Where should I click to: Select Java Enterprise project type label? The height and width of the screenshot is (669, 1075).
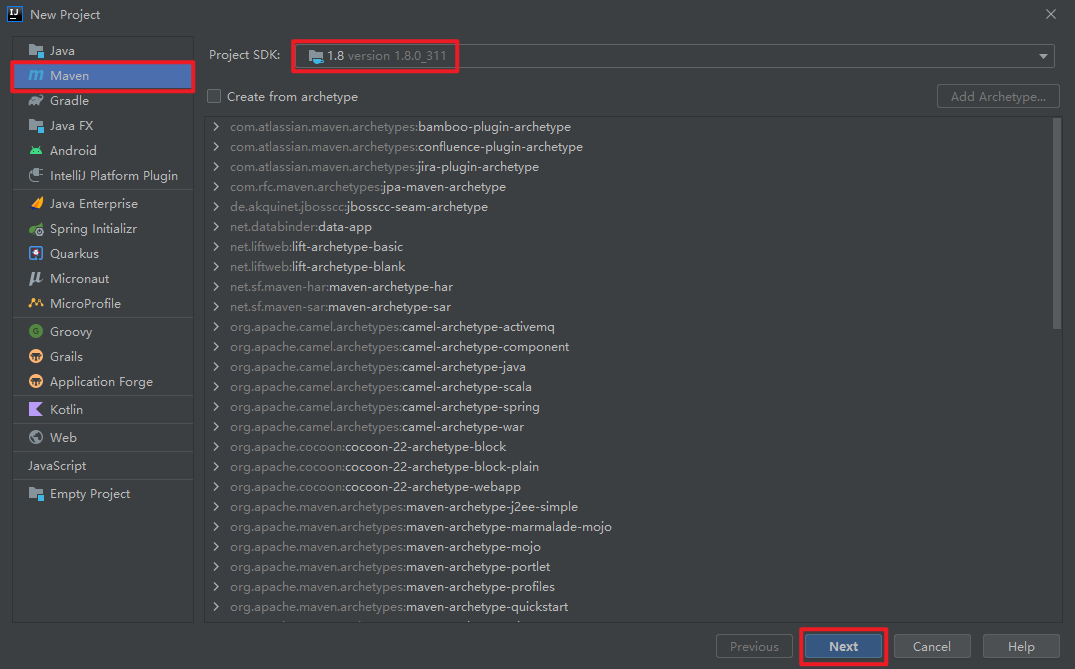[x=94, y=204]
